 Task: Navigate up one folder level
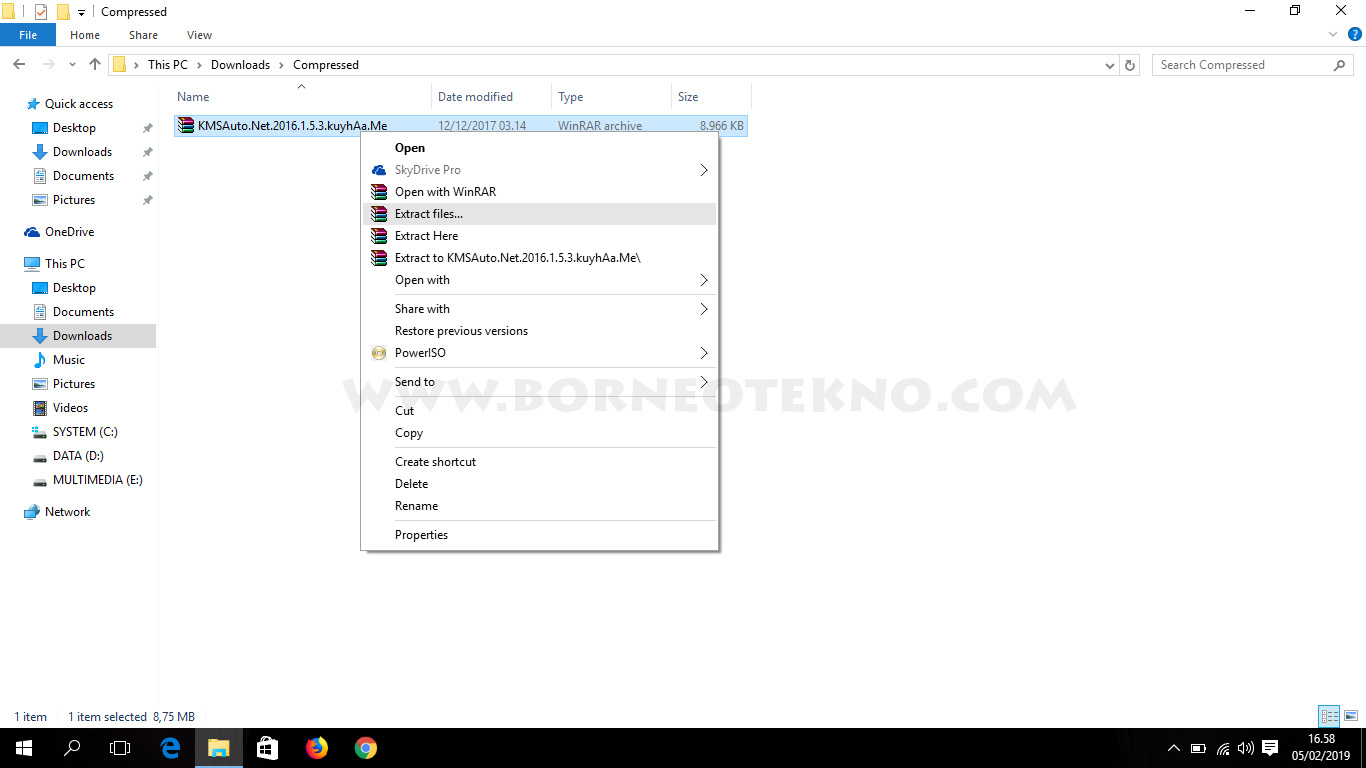[x=94, y=64]
